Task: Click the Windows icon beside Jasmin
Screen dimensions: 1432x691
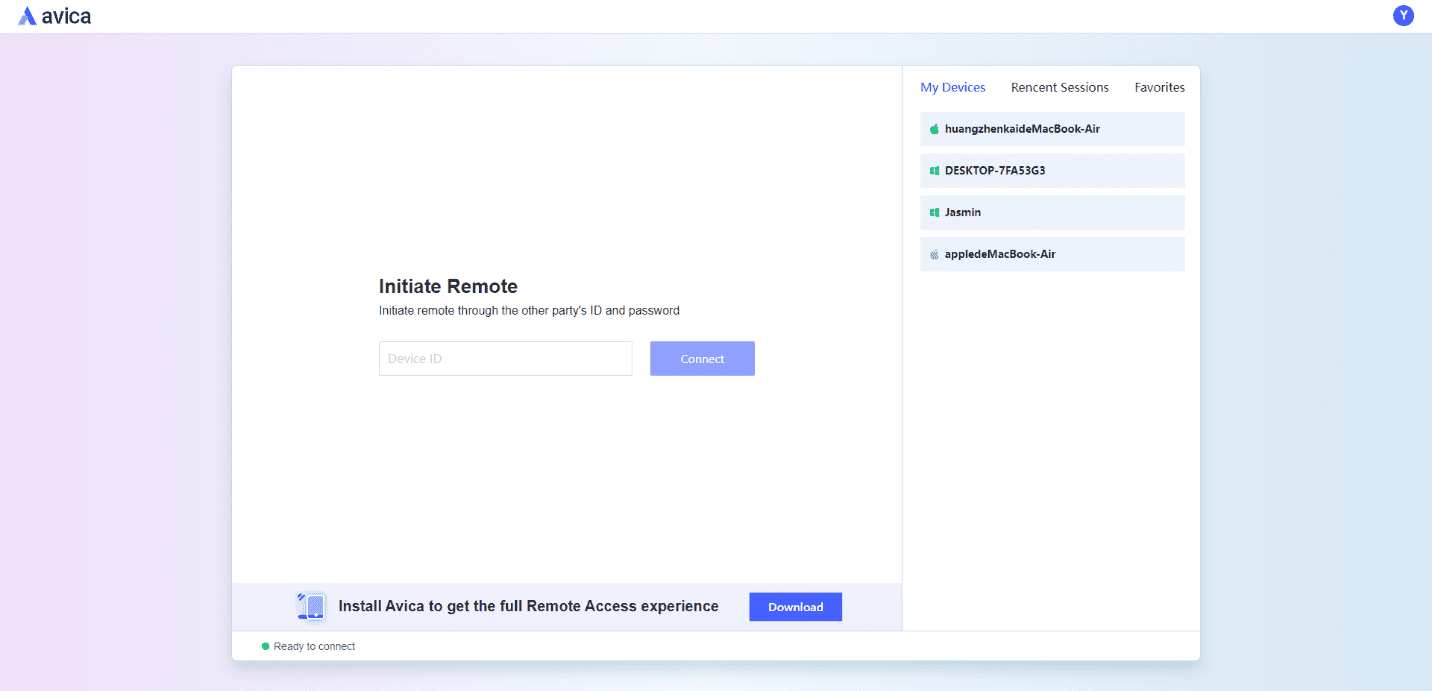Action: 934,213
